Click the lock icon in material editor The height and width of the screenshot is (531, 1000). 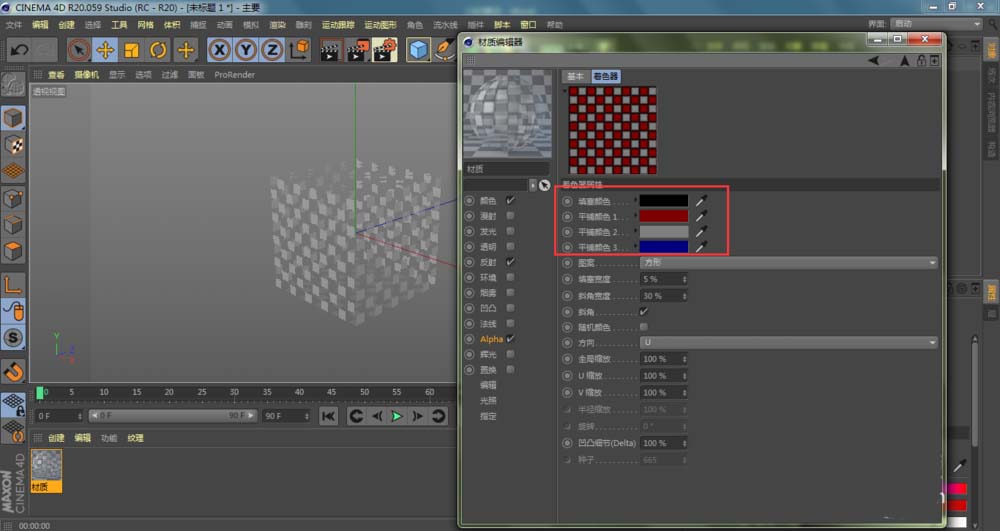921,61
